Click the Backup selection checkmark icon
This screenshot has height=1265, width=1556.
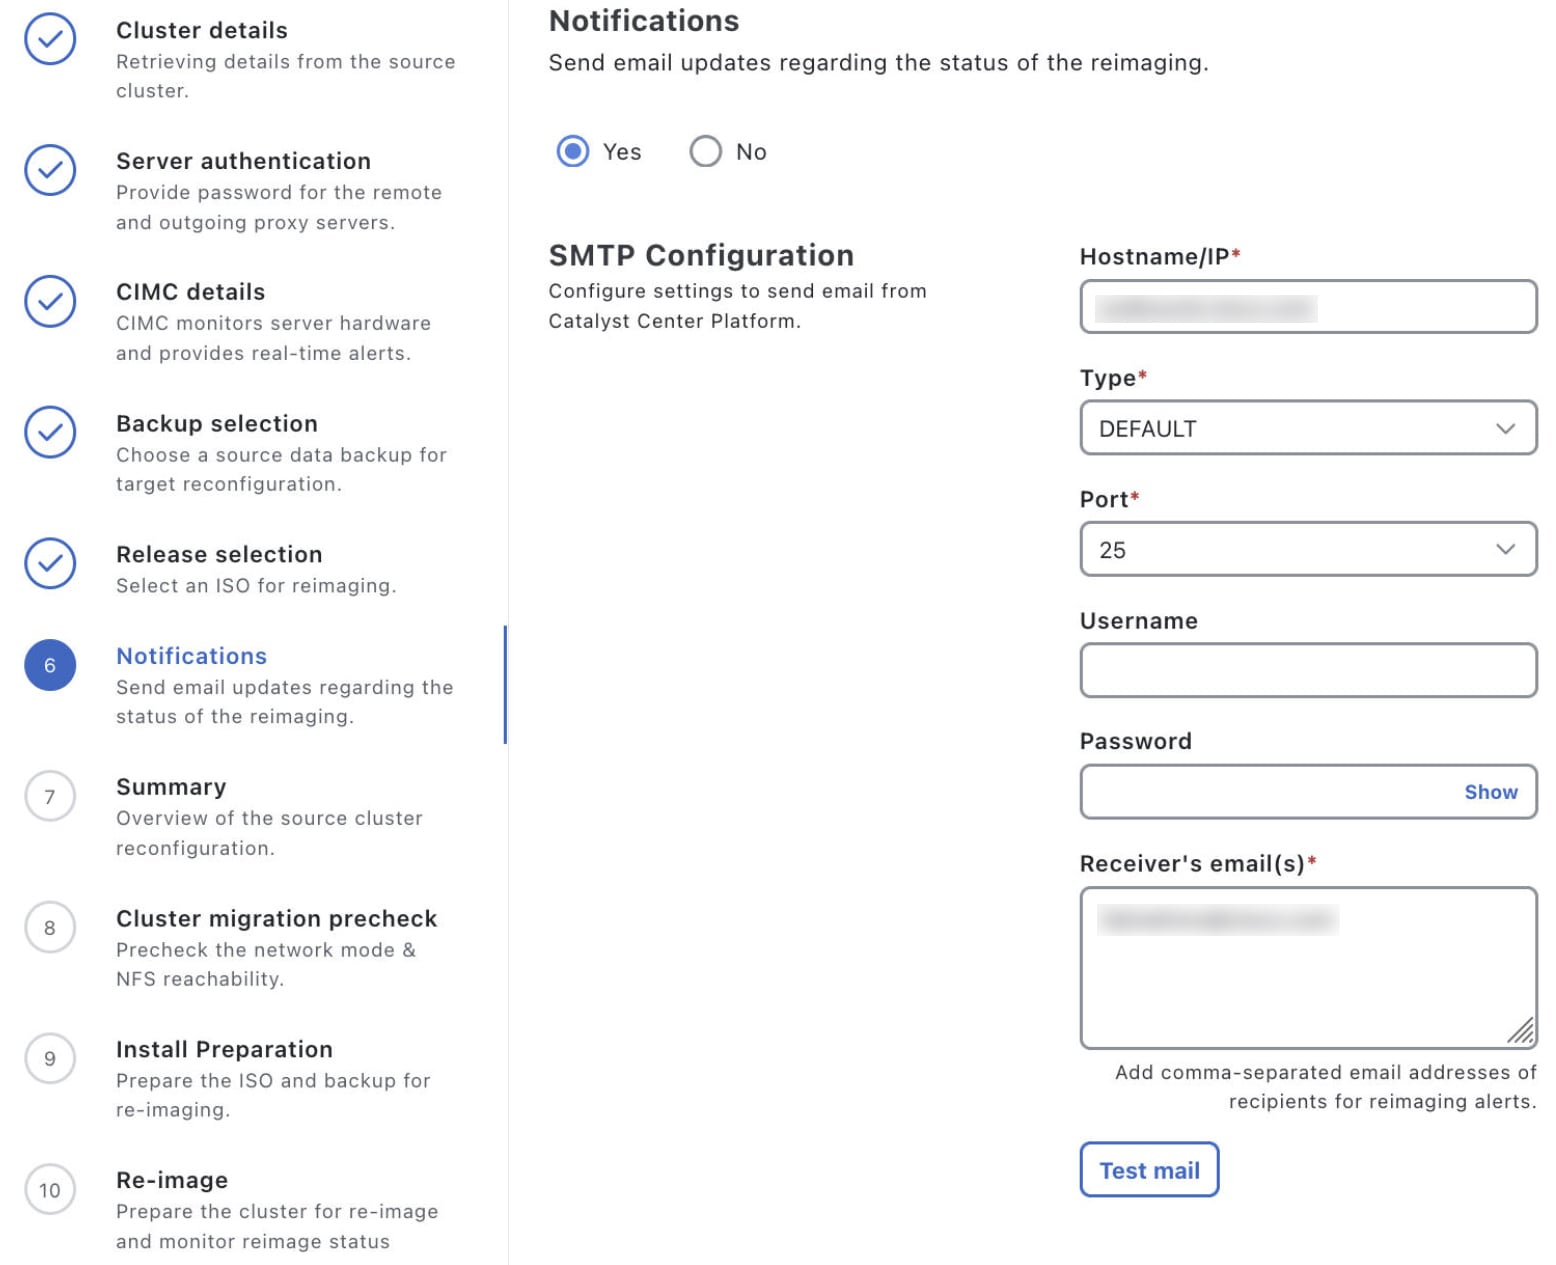click(50, 432)
